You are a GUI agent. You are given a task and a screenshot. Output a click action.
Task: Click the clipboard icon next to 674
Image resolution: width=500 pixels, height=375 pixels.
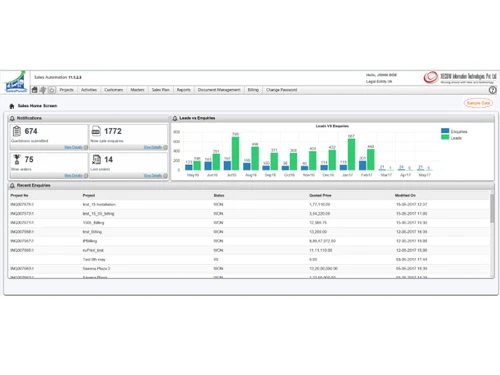coord(17,131)
